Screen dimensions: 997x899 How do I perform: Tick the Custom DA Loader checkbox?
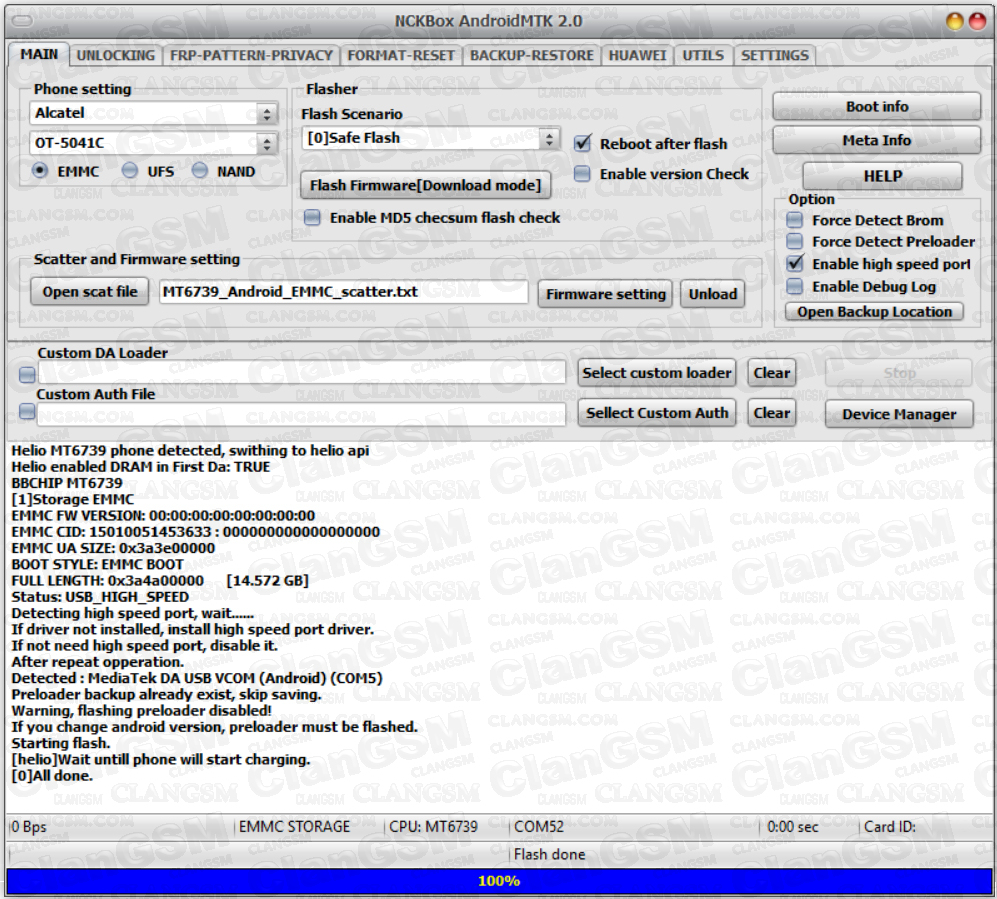(x=27, y=374)
